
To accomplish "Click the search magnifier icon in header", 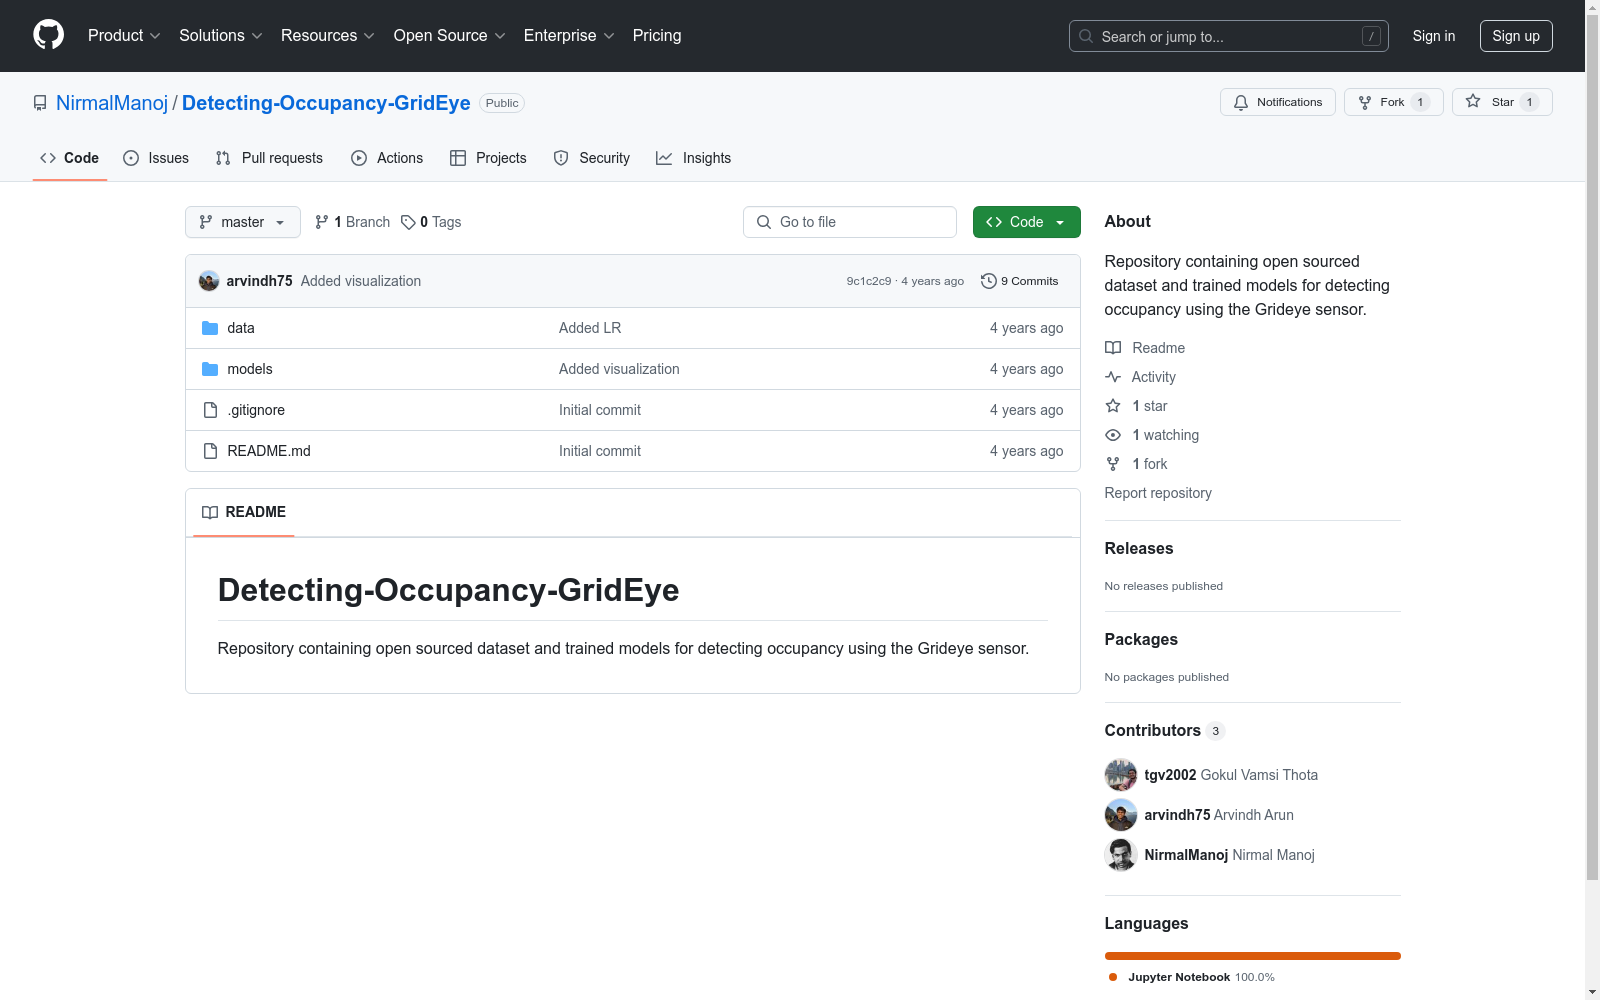I will click(1086, 36).
